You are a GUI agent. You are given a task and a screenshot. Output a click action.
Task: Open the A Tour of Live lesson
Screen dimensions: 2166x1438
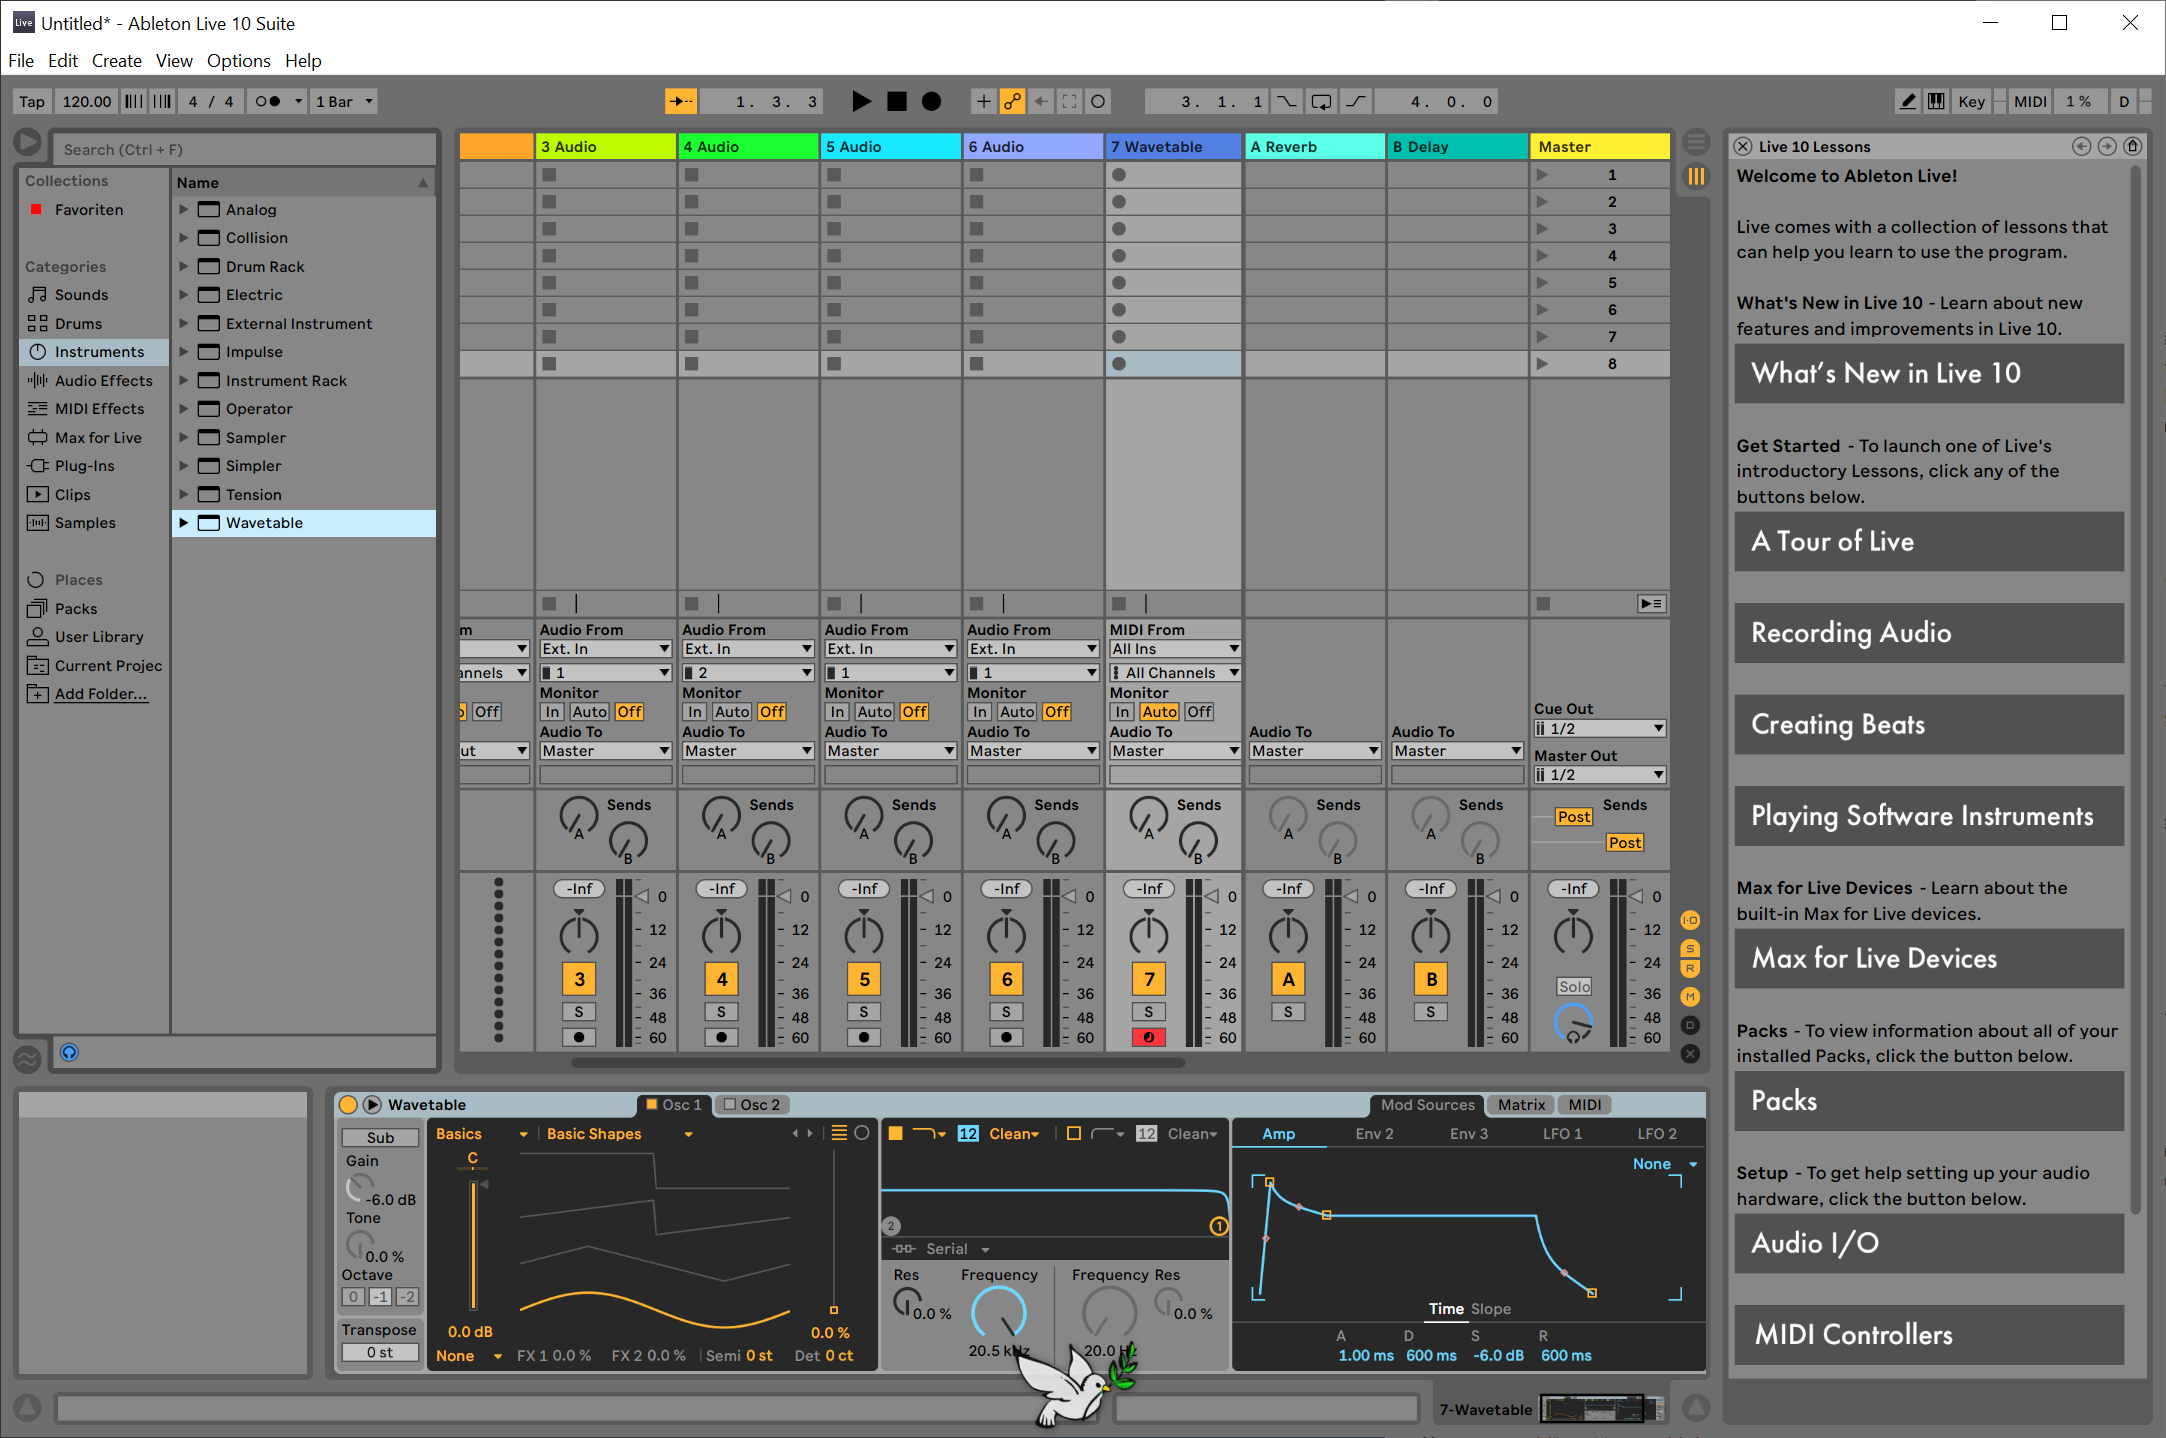click(x=1929, y=542)
